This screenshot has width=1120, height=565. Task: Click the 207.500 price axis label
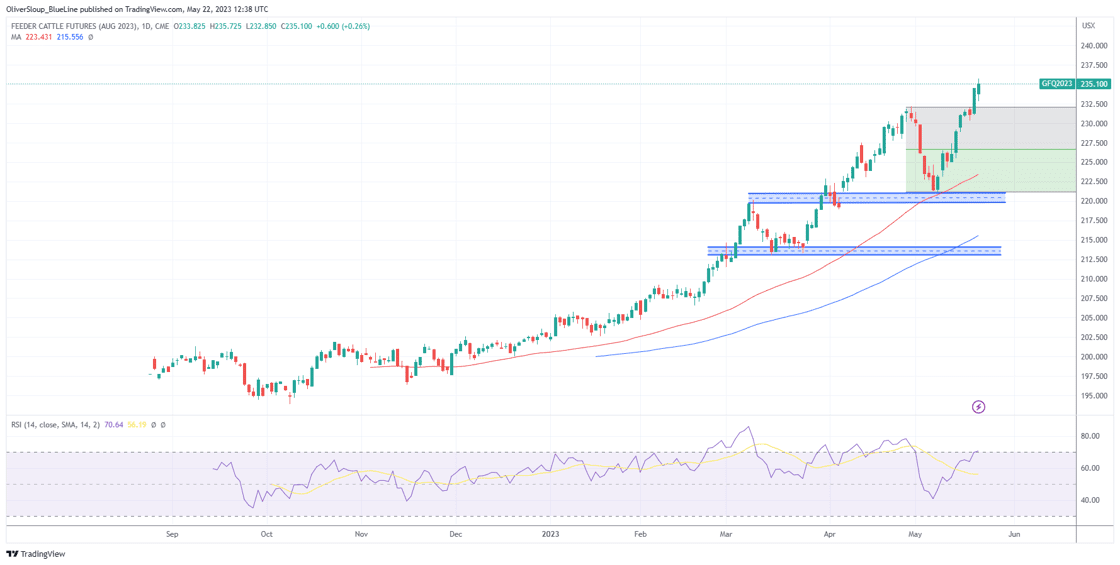click(1094, 299)
